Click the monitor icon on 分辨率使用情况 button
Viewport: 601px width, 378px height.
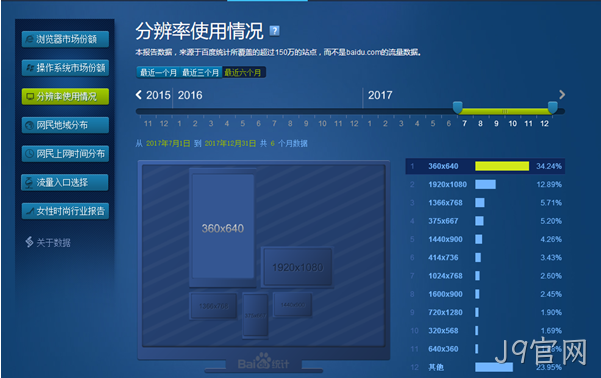(x=30, y=97)
